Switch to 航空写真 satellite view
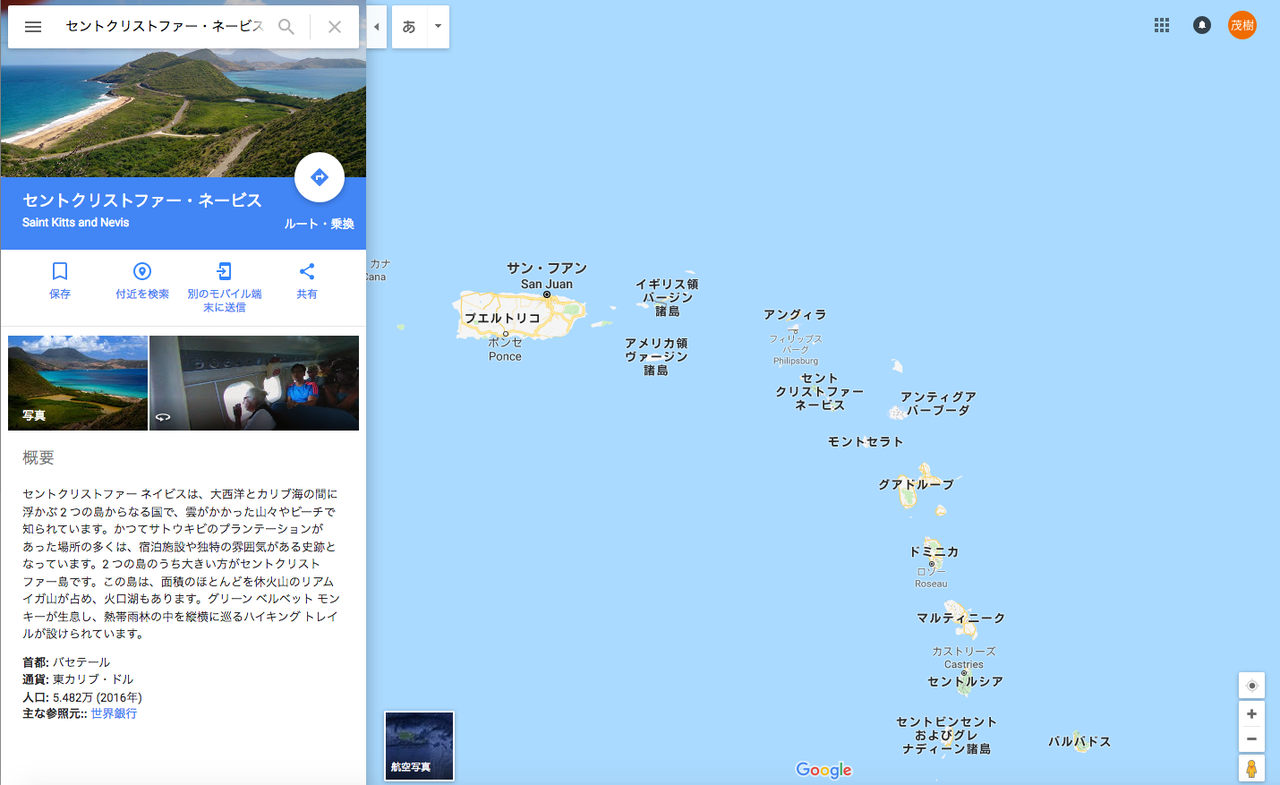 tap(419, 746)
